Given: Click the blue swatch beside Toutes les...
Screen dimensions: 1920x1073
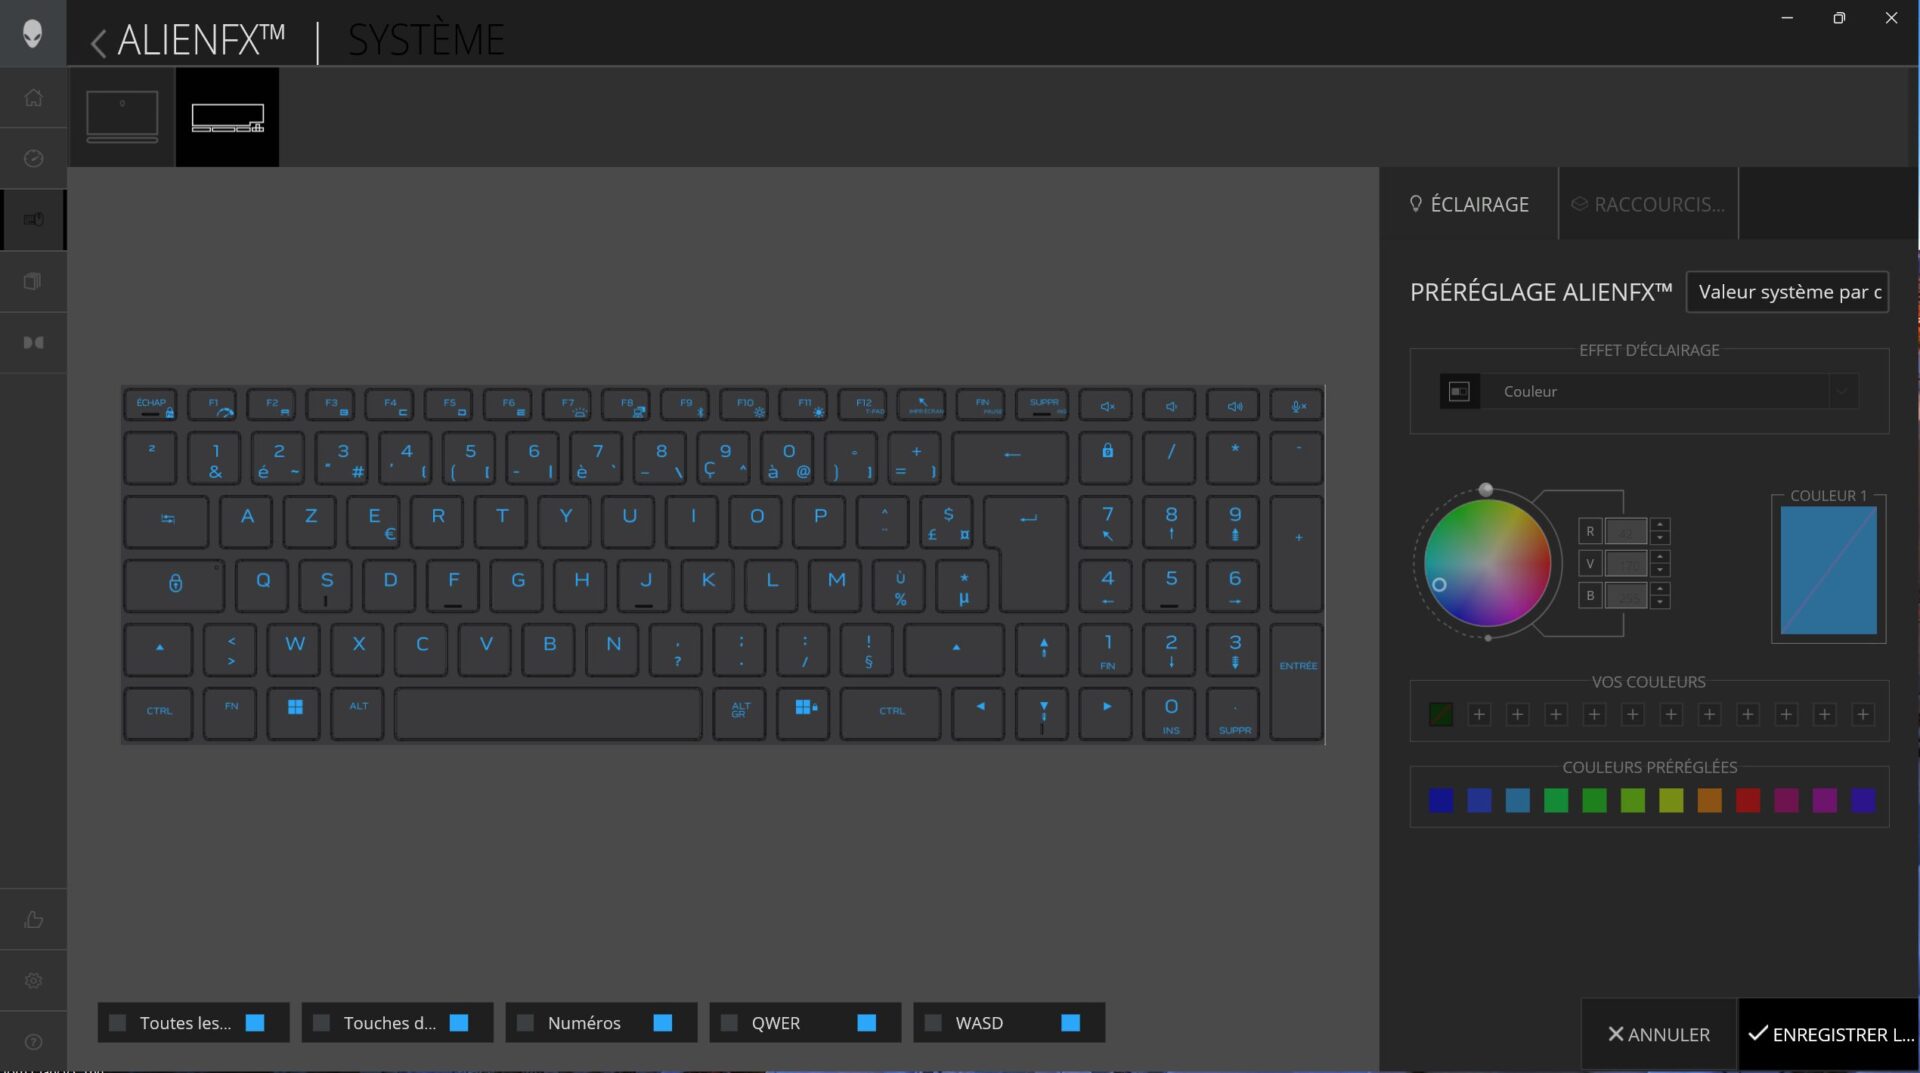Looking at the screenshot, I should pyautogui.click(x=255, y=1023).
